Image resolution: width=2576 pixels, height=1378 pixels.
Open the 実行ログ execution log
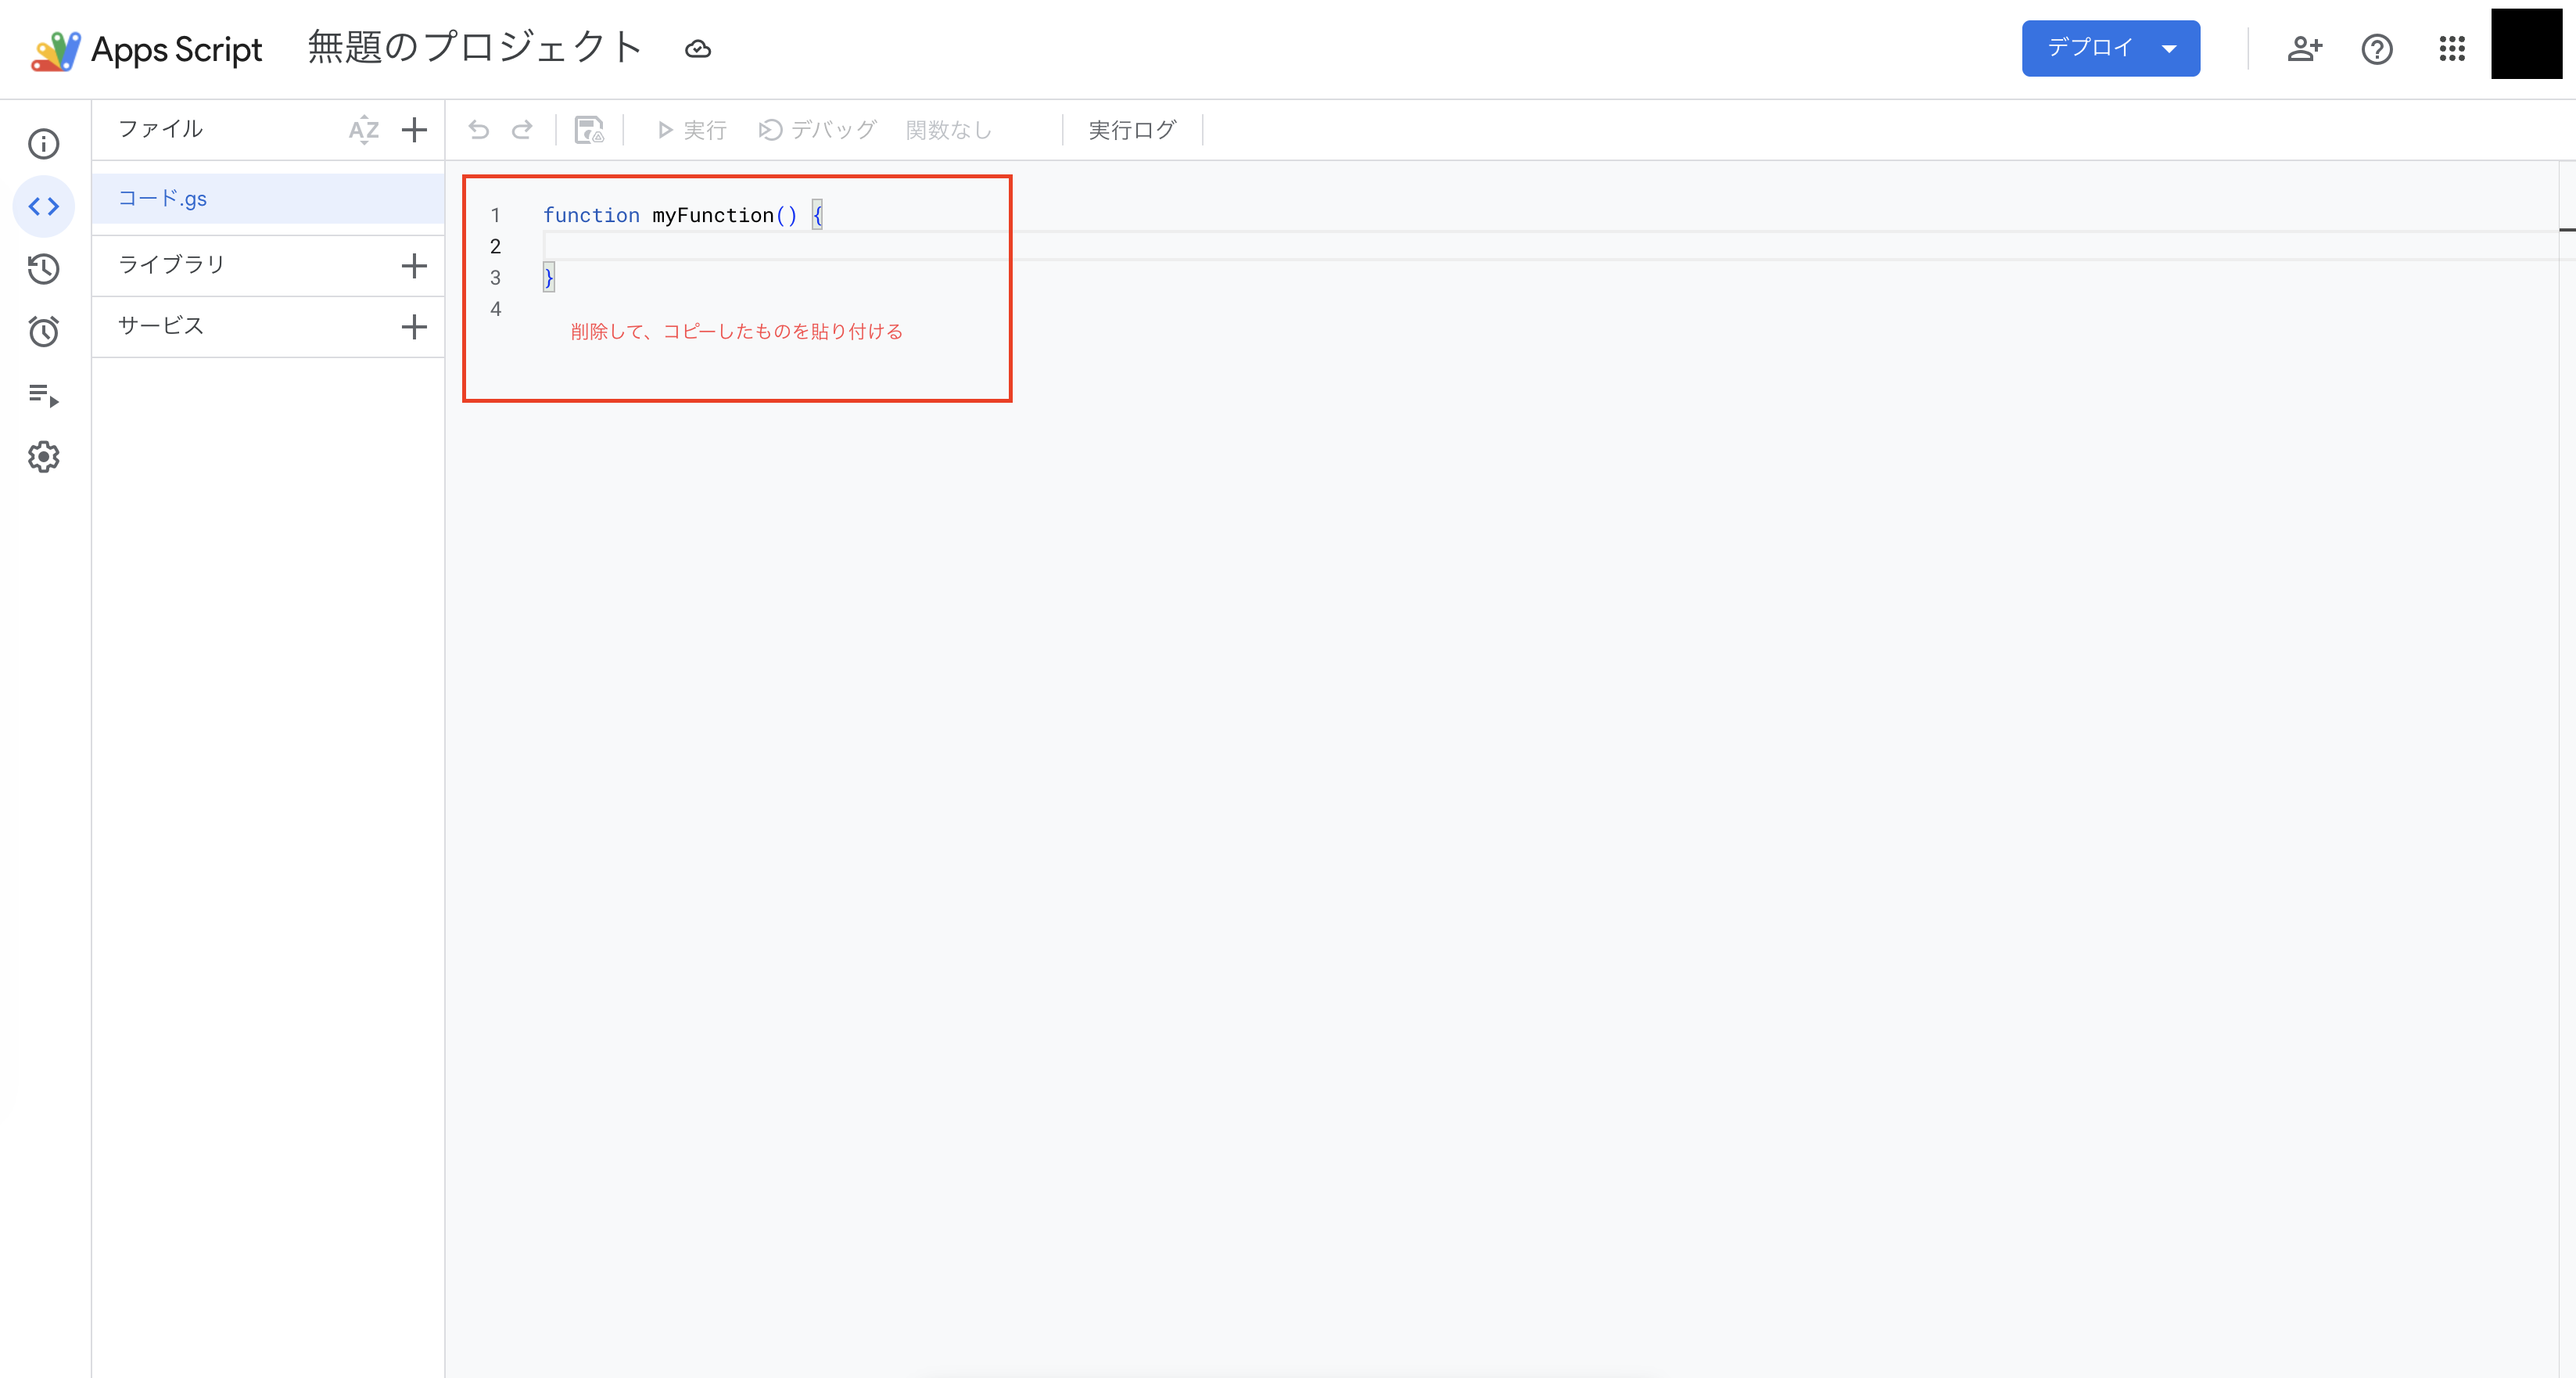coord(1132,130)
